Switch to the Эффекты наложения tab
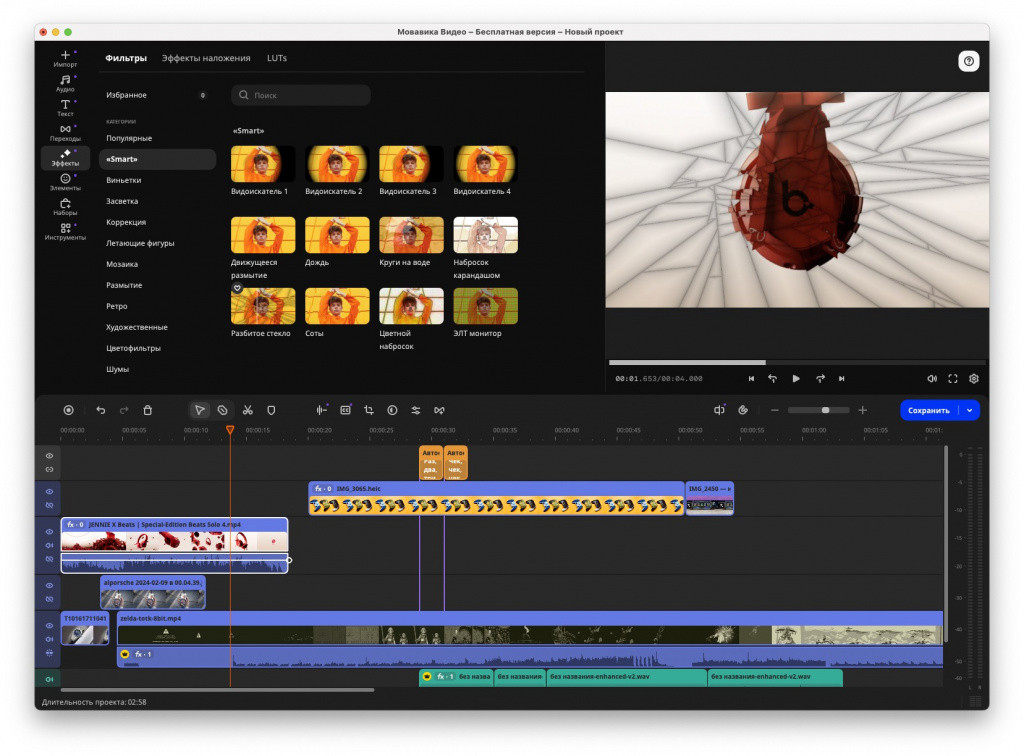Screen dimensions: 1024x756 (x=206, y=58)
